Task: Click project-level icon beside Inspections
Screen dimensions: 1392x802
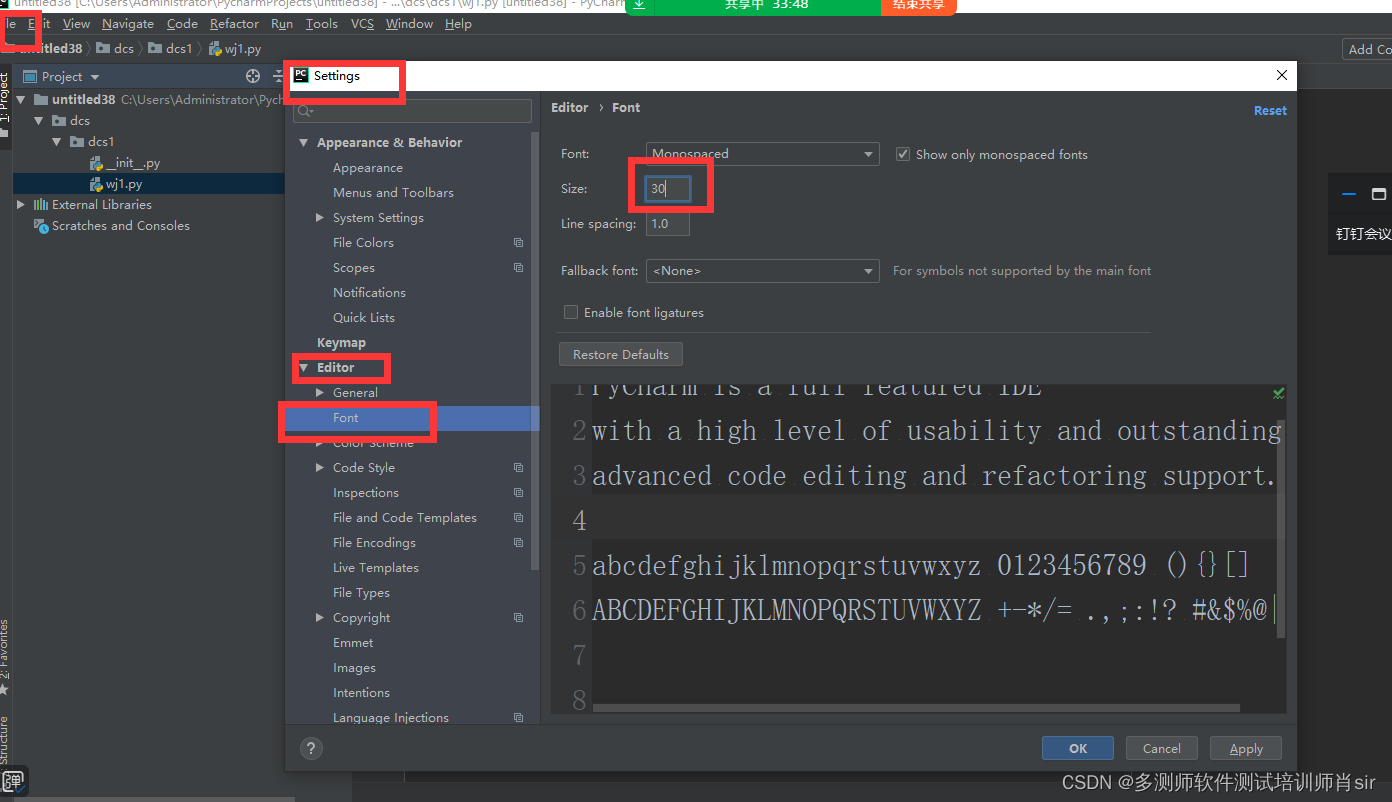Action: (x=518, y=493)
